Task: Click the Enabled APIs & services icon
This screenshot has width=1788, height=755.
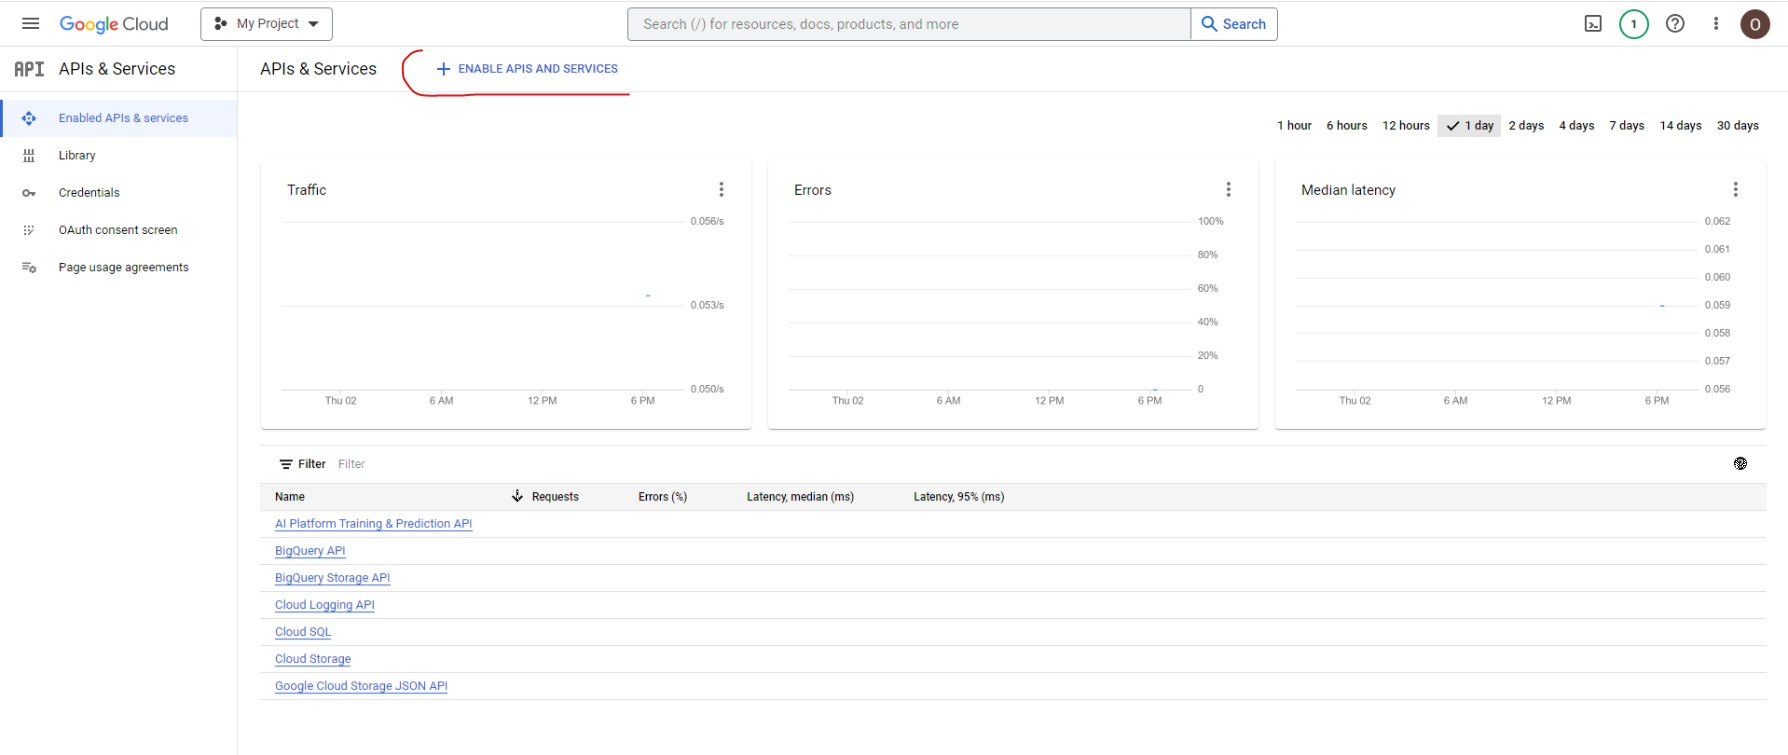Action: (x=29, y=118)
